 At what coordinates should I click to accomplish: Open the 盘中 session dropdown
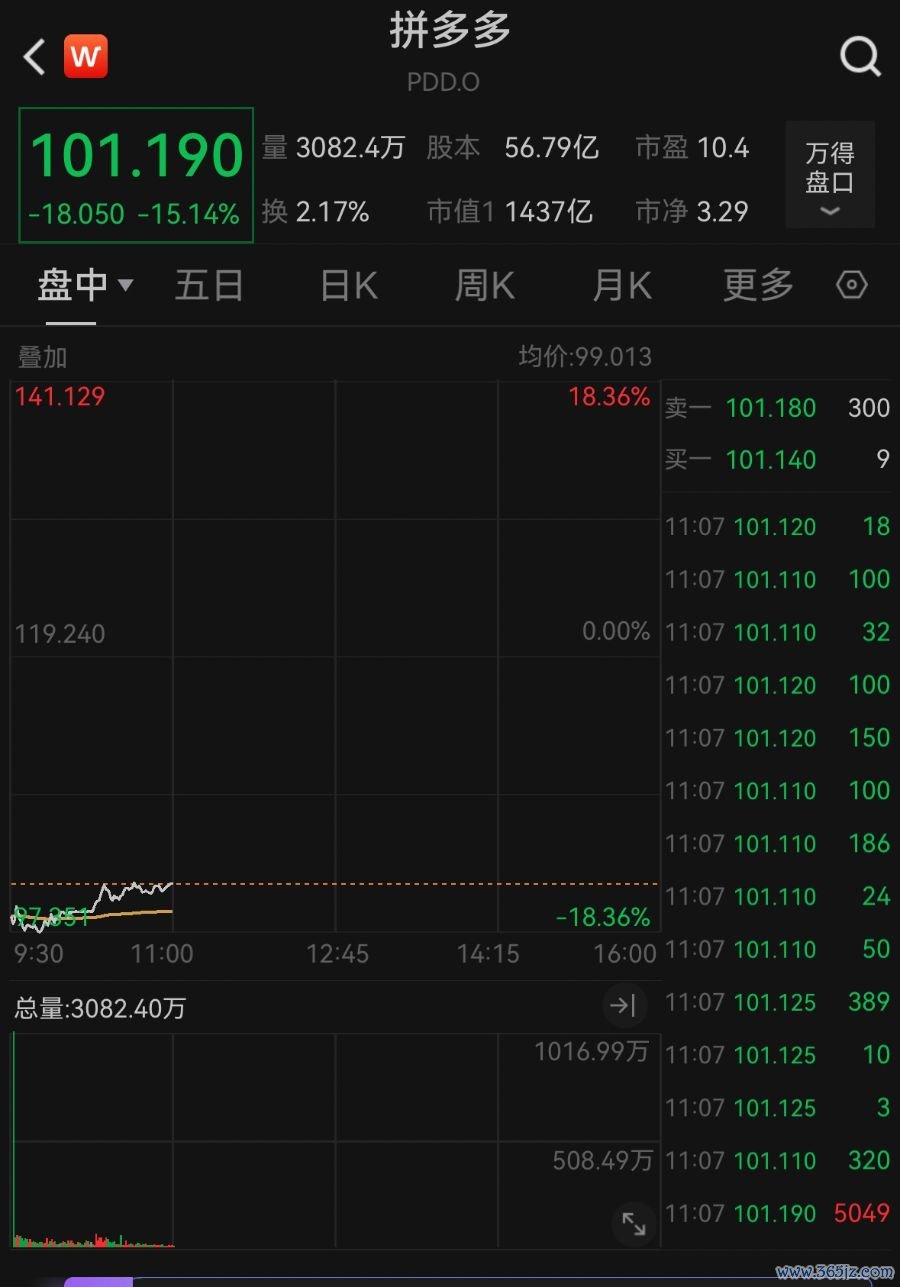[85, 286]
